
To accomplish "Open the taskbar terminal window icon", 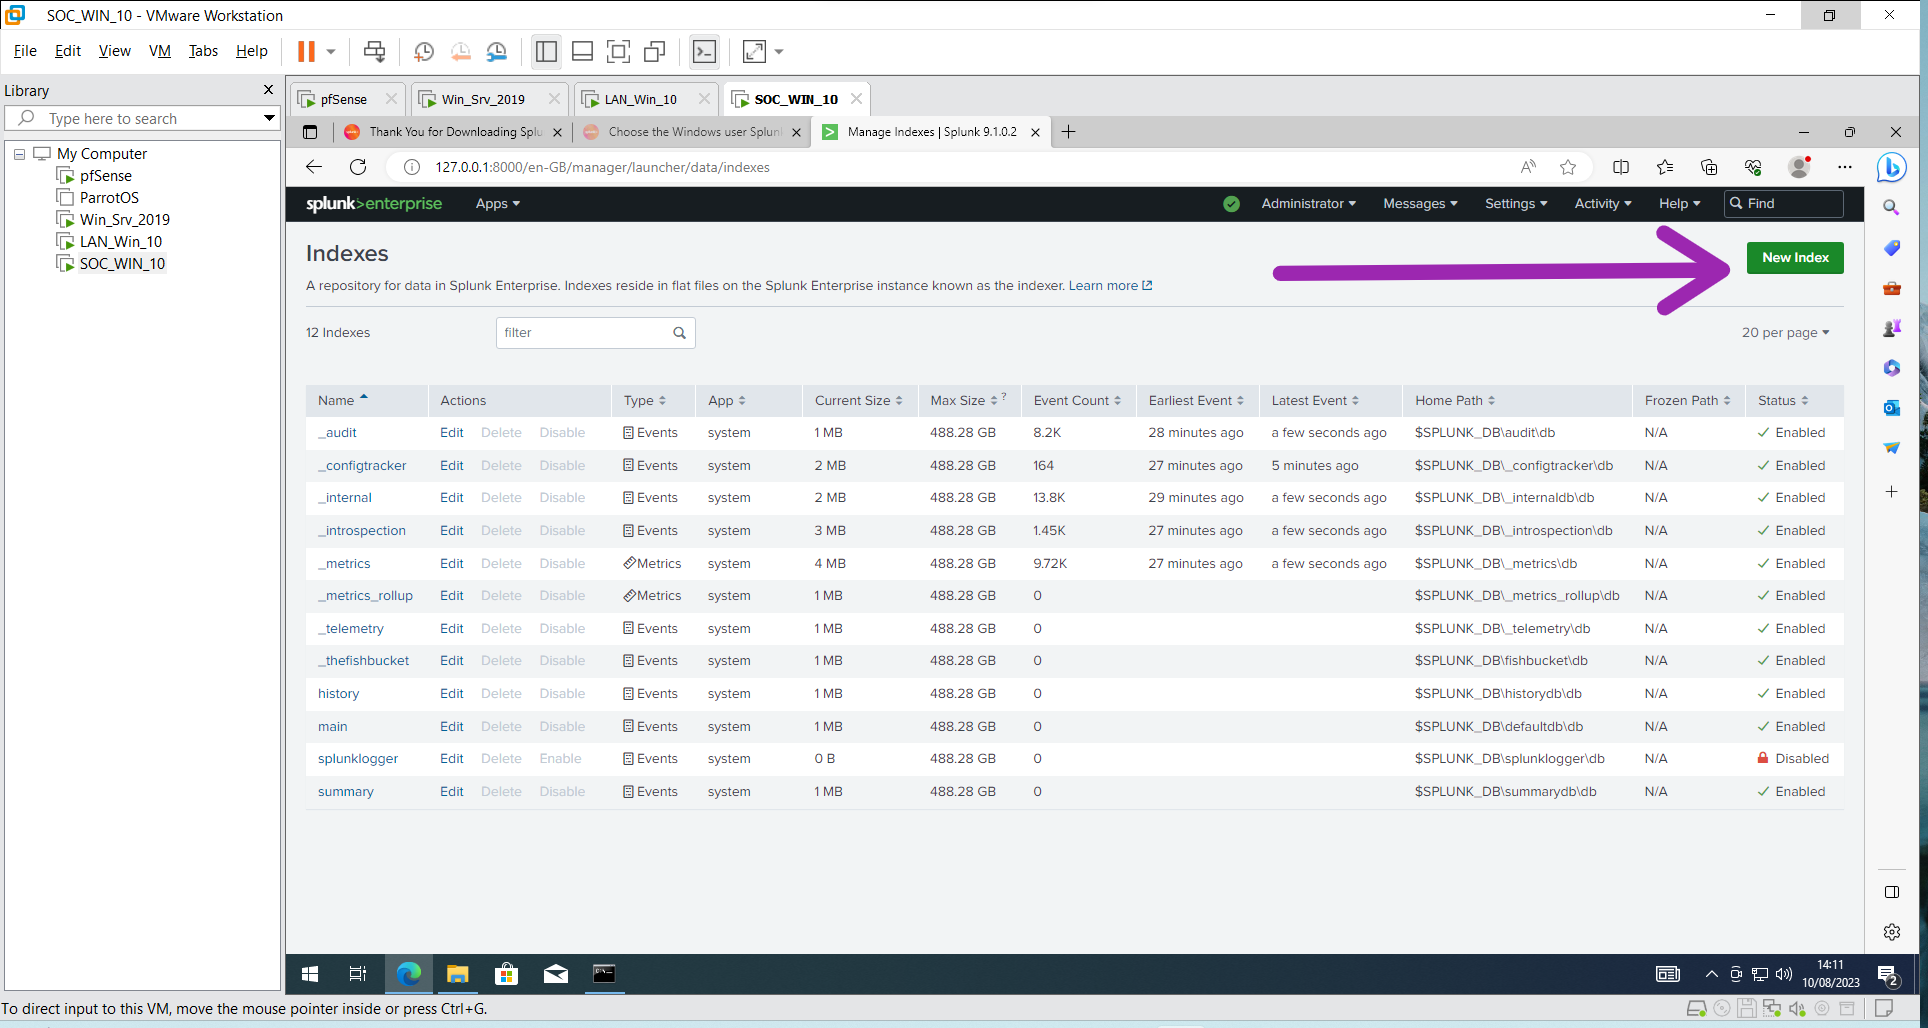I will pyautogui.click(x=604, y=974).
